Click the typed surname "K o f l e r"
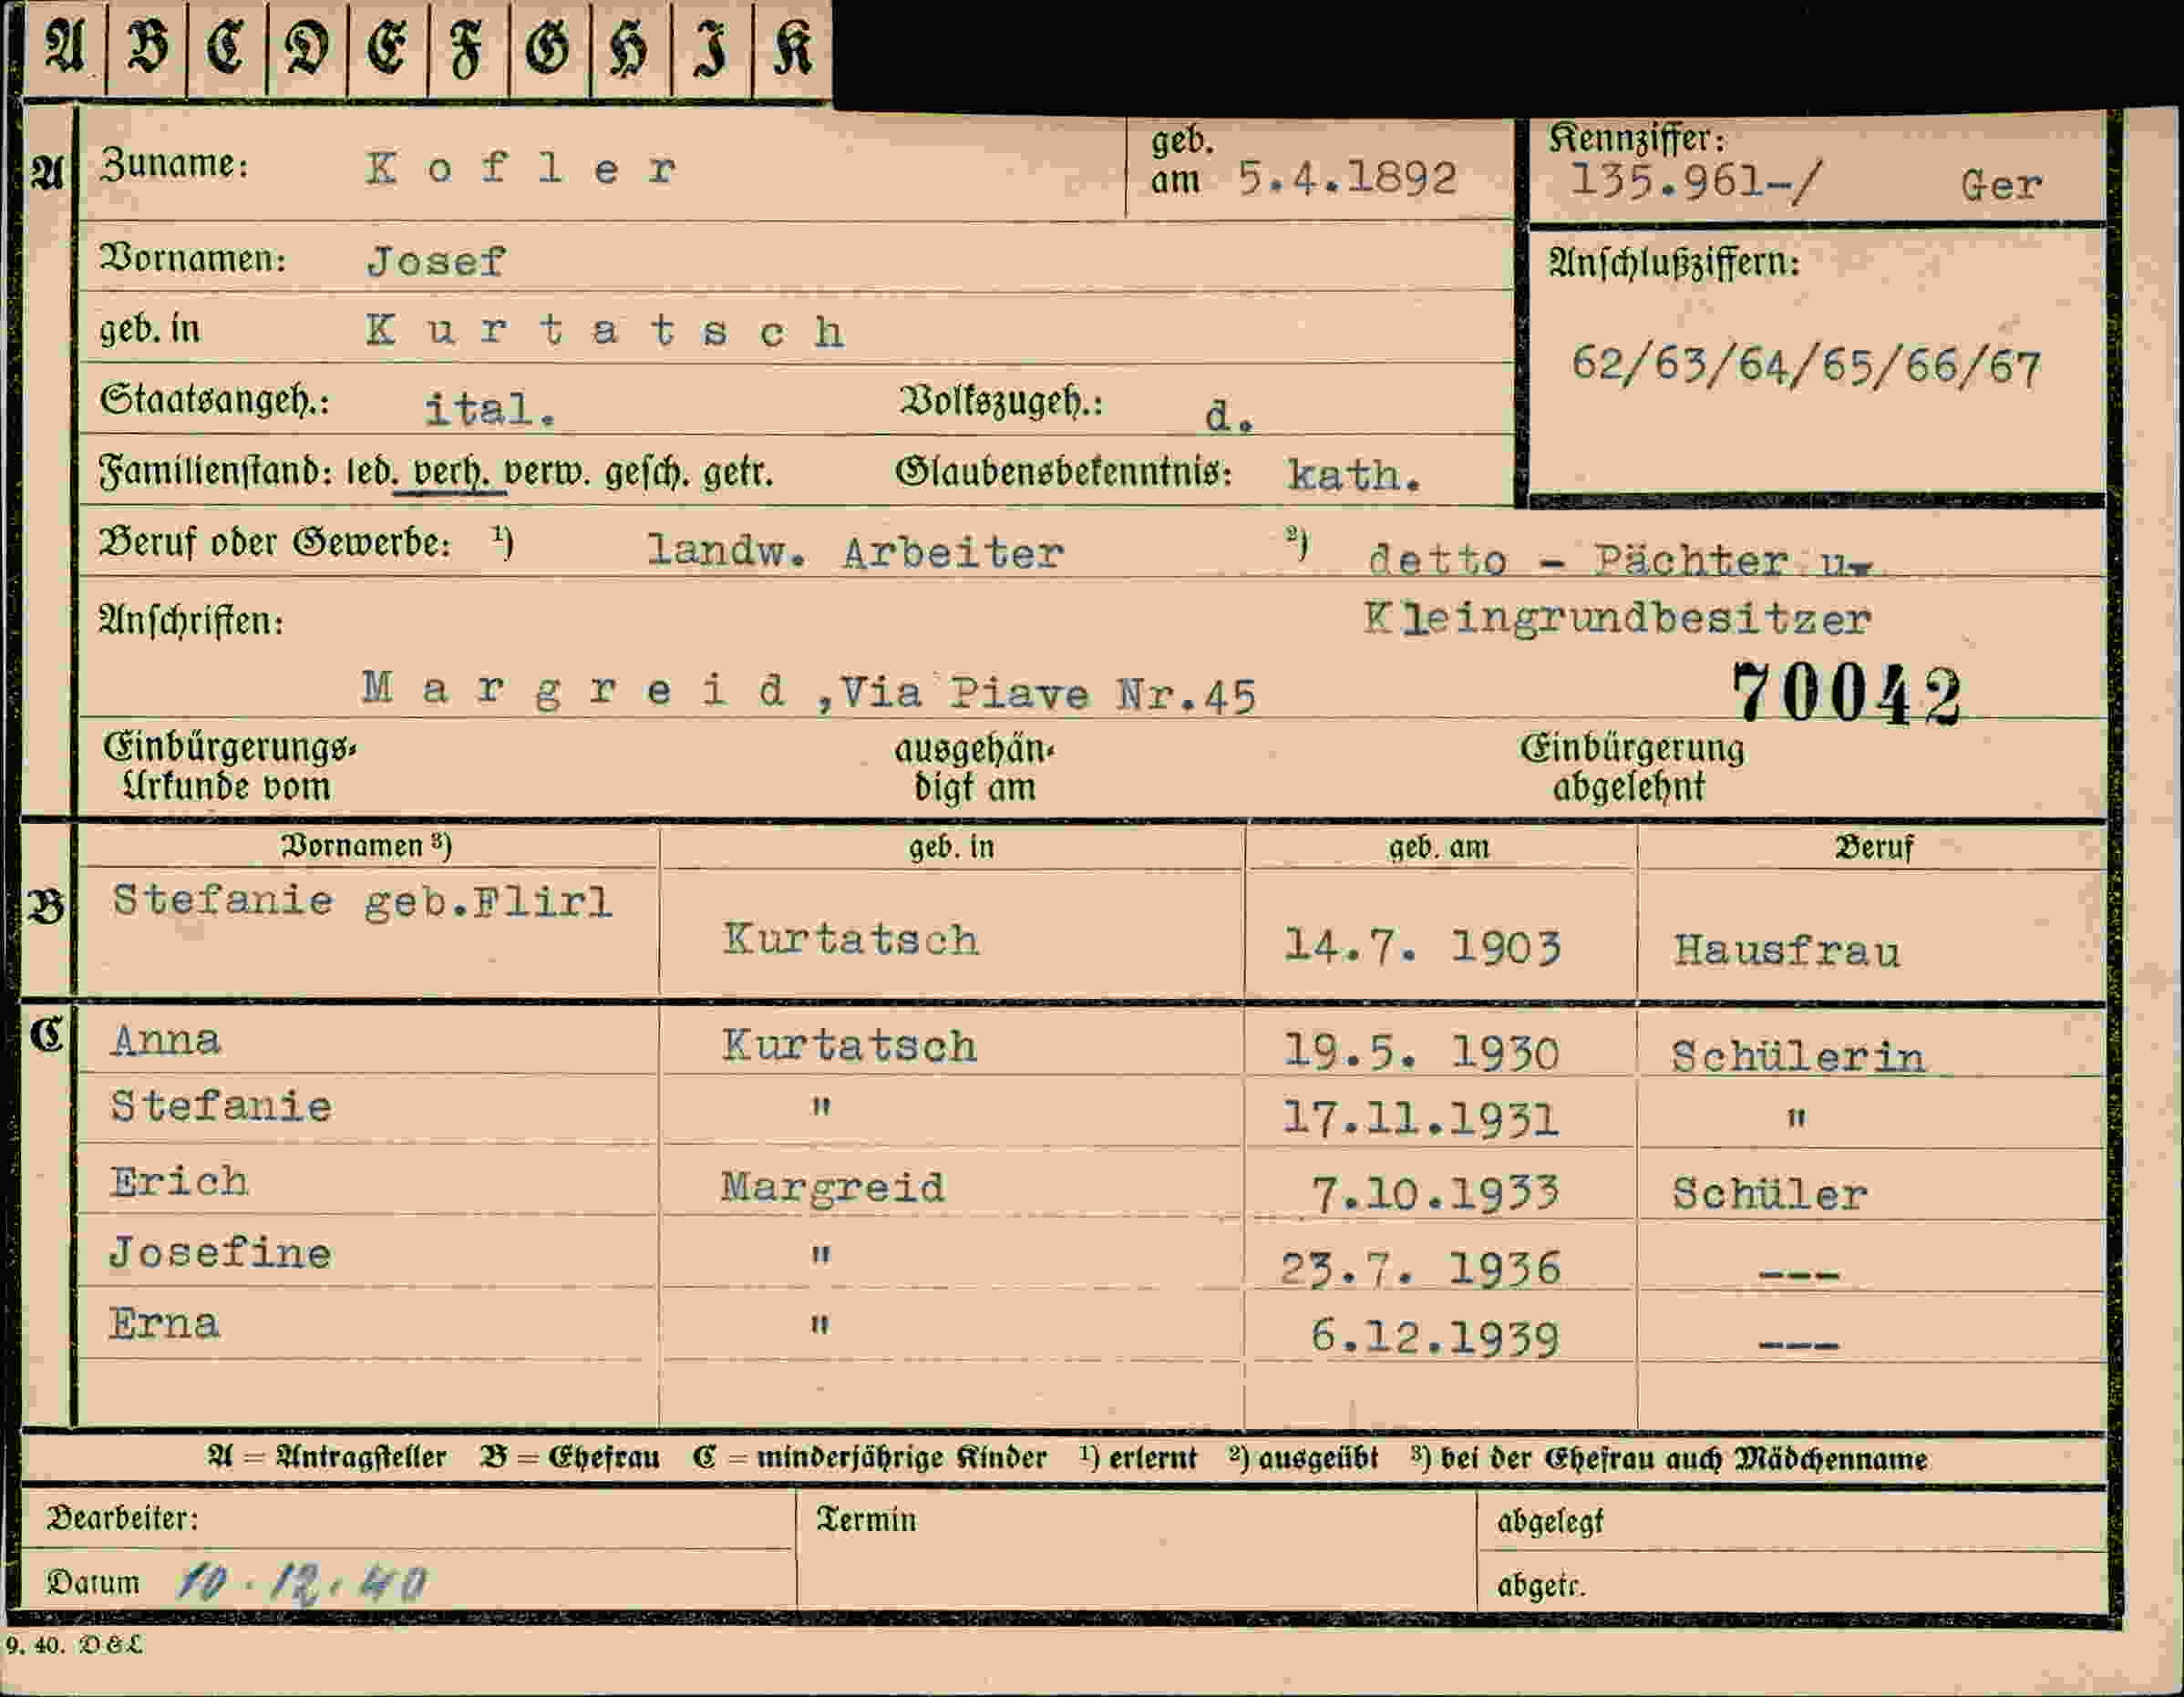The height and width of the screenshot is (1697, 2184). (521, 169)
